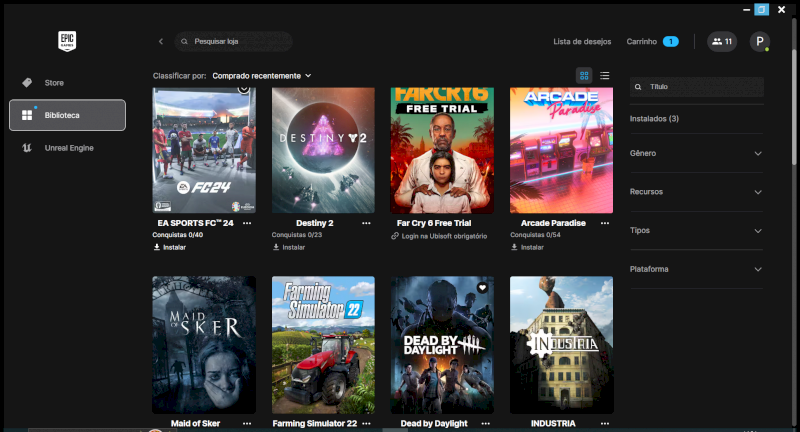
Task: Toggle favorite heart on Dead by Daylight
Action: point(482,288)
